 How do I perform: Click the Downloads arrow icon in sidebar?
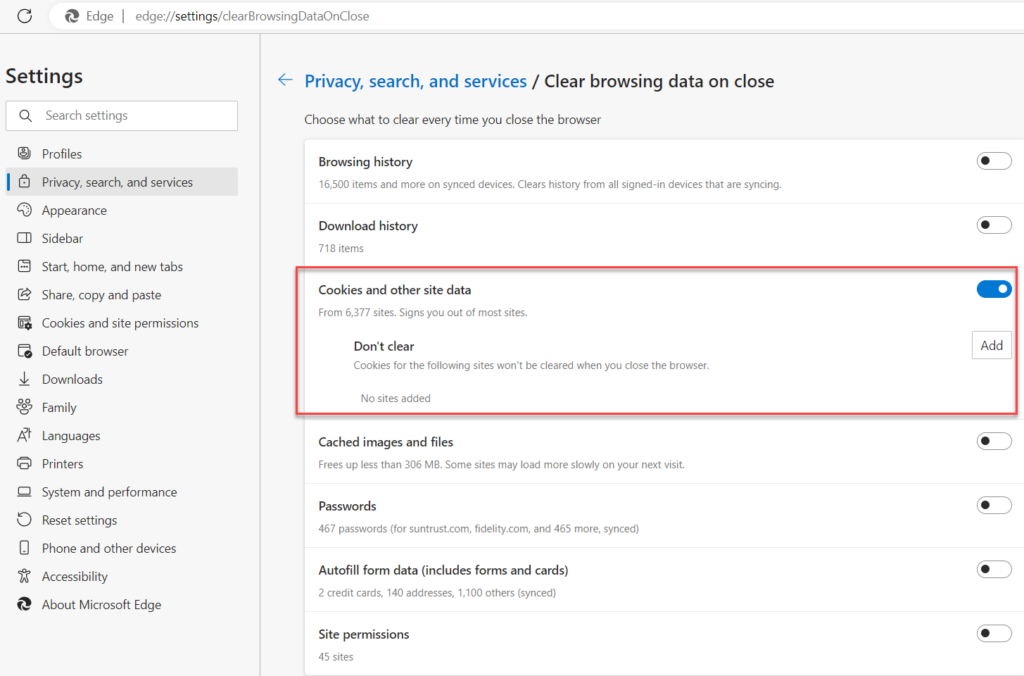click(x=24, y=379)
